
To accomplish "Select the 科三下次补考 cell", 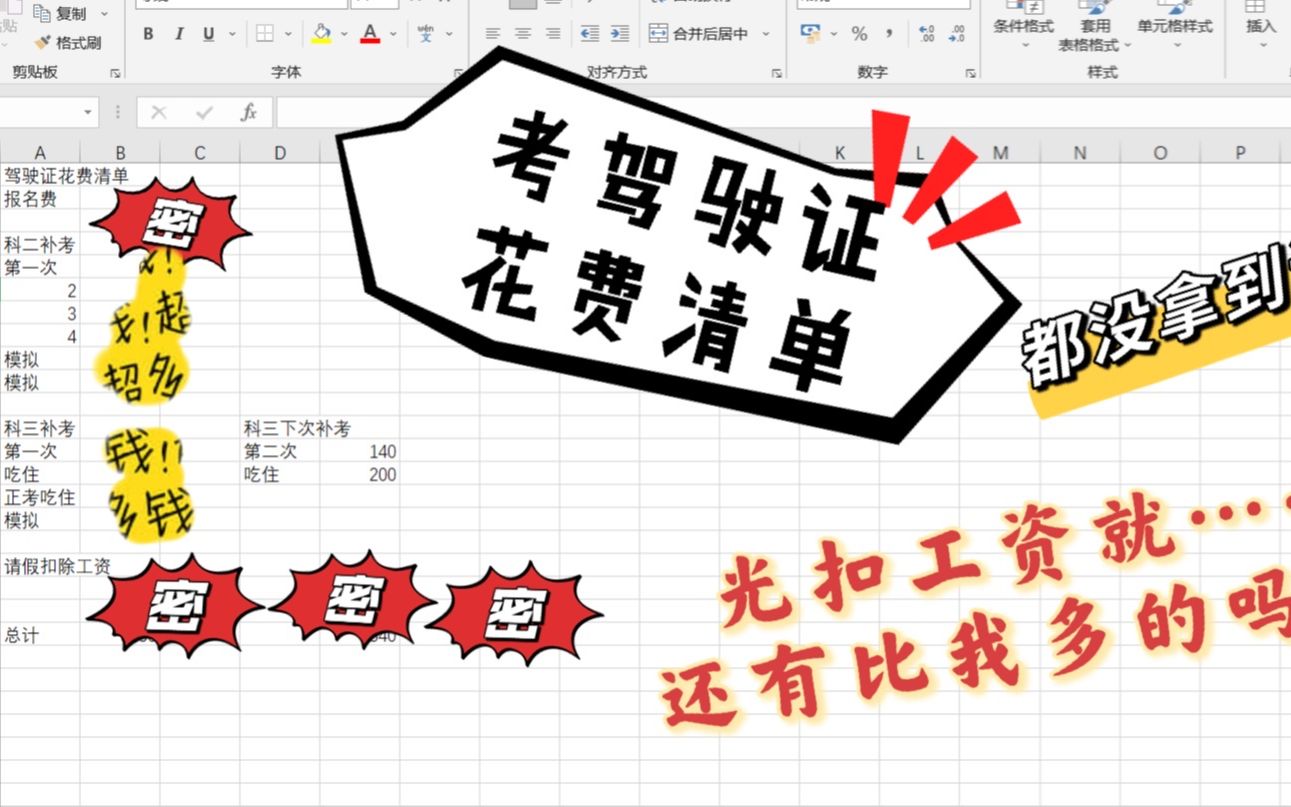I will click(280, 428).
